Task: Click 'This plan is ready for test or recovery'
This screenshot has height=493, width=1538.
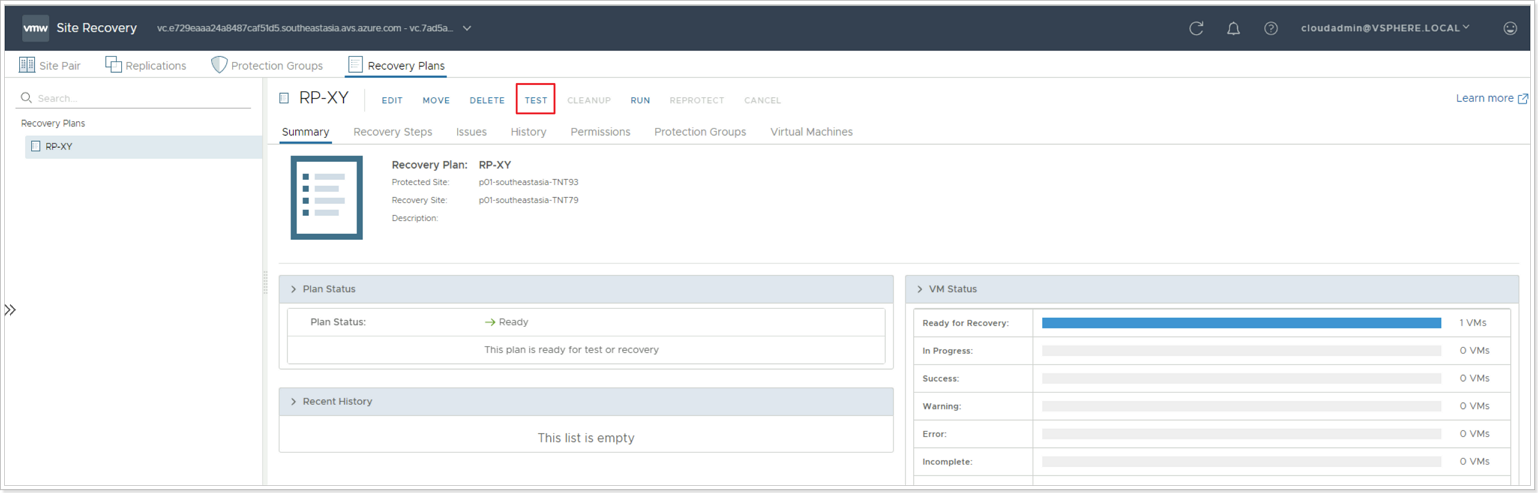Action: coord(572,350)
